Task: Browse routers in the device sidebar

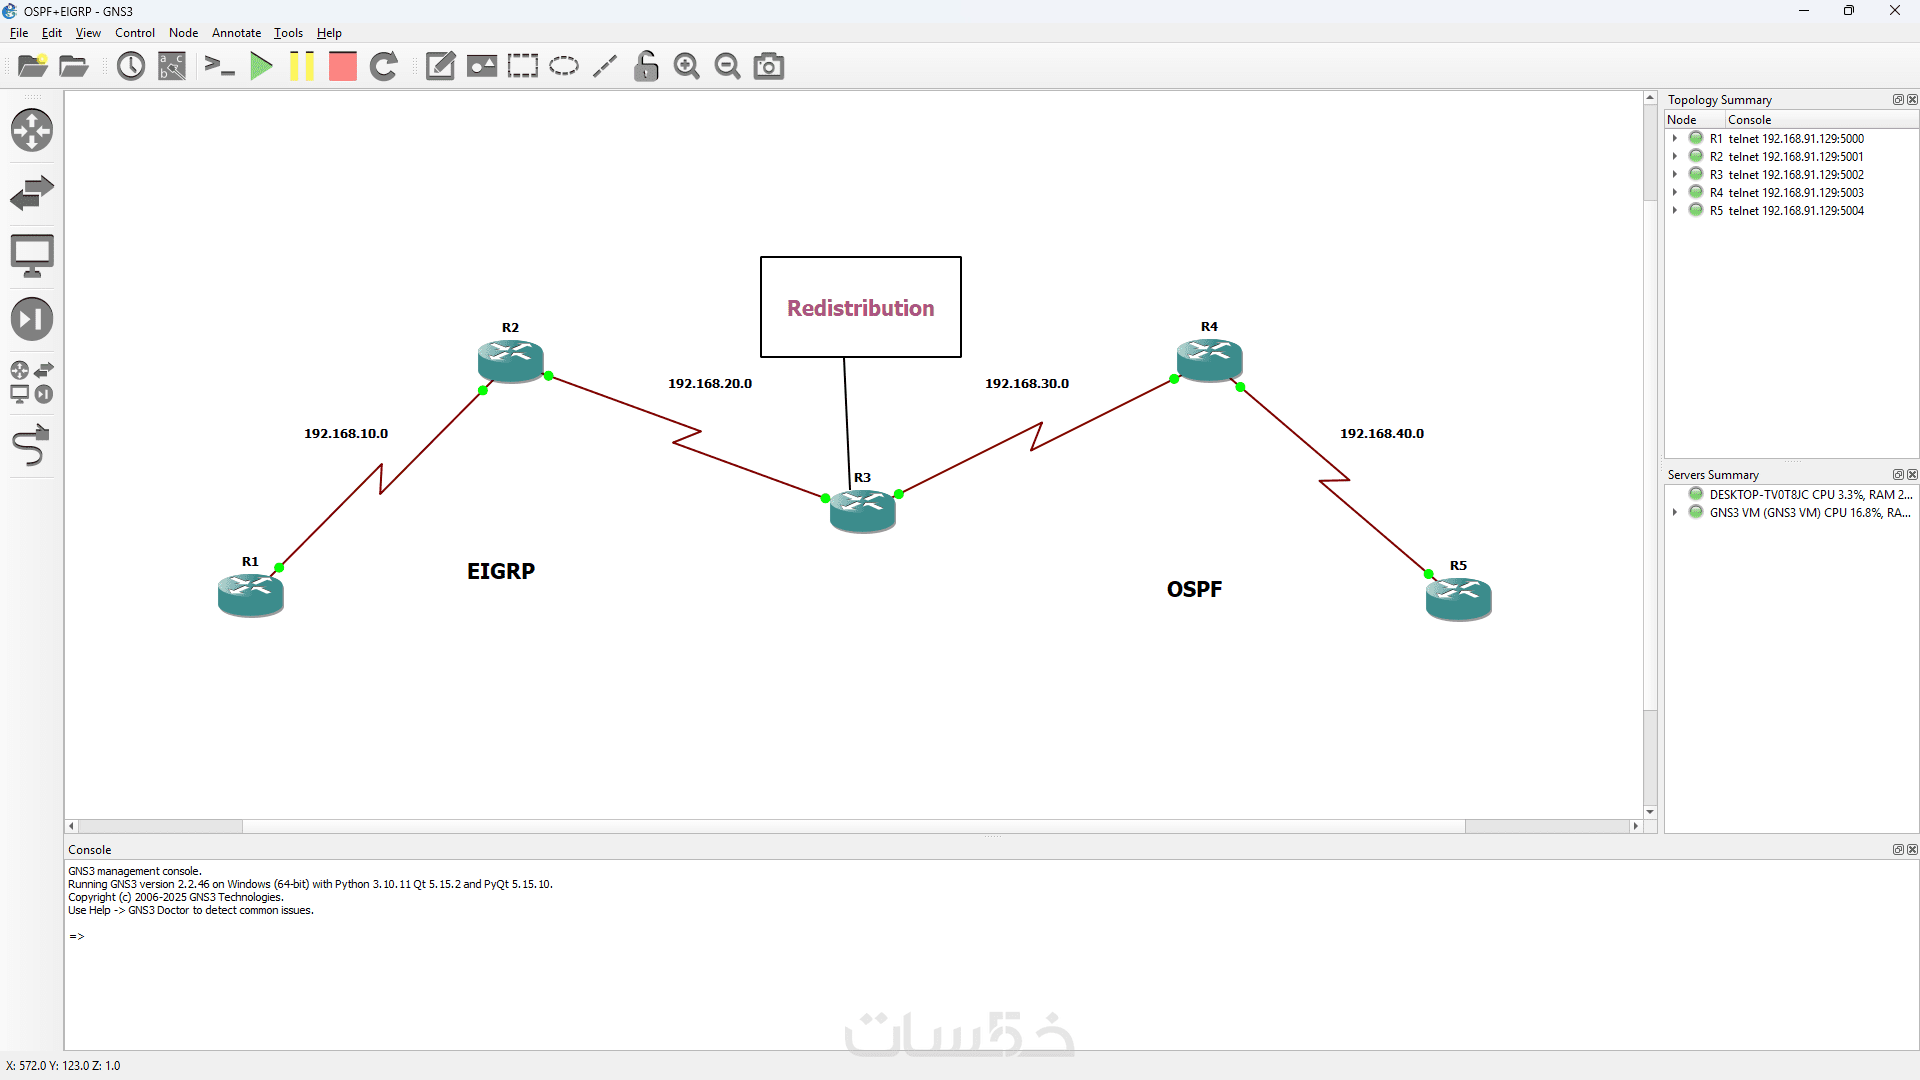Action: (x=31, y=130)
